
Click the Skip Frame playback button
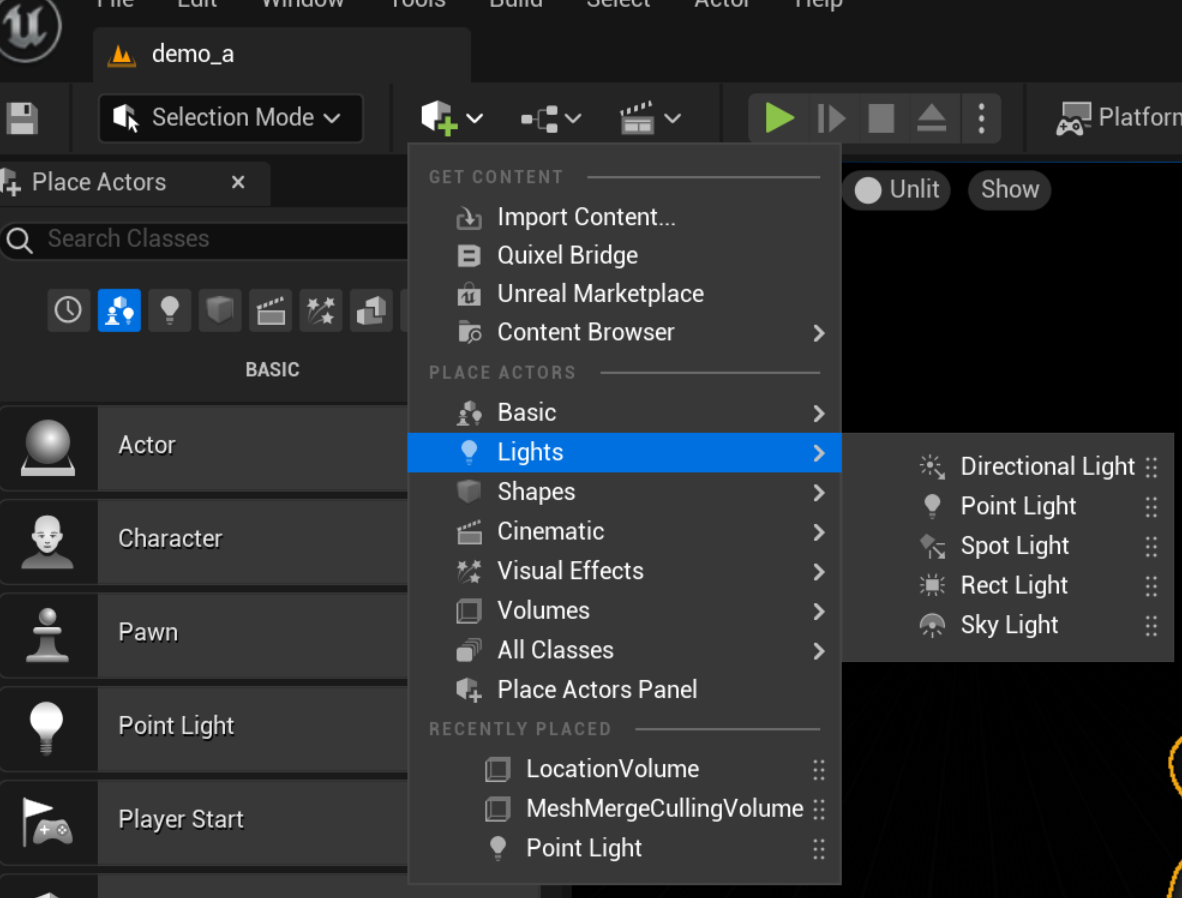tap(831, 118)
